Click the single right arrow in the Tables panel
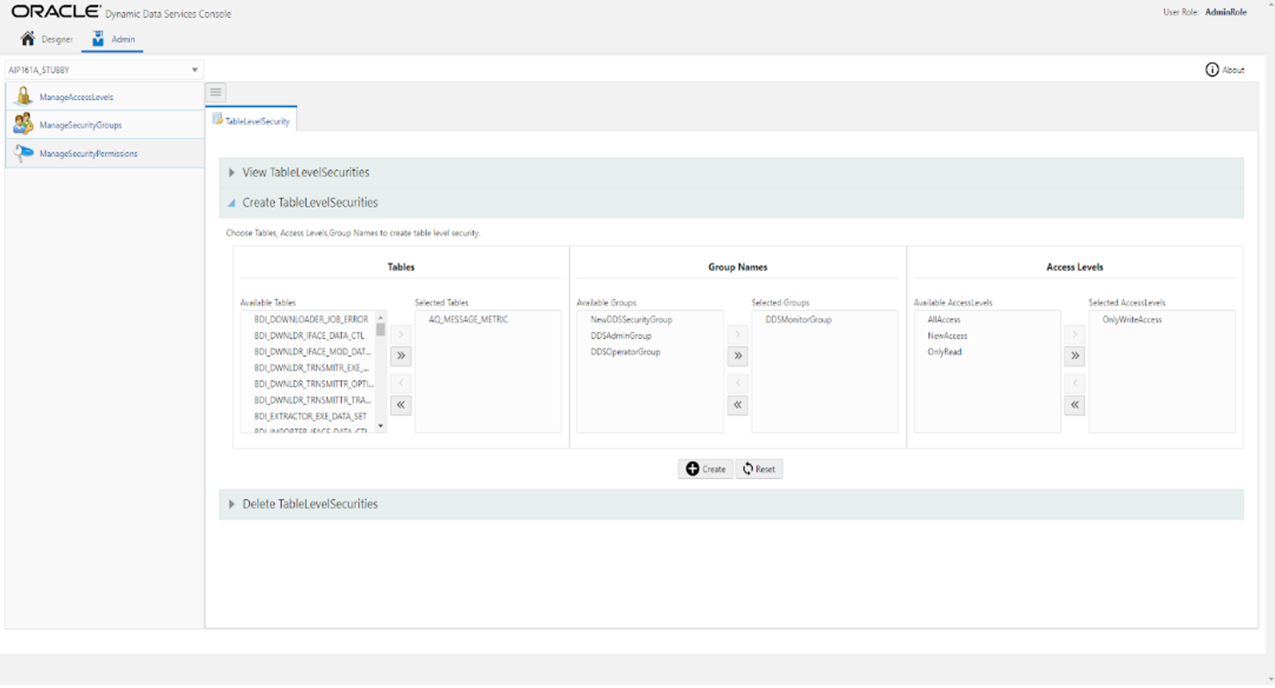Image resolution: width=1275 pixels, height=688 pixels. click(x=399, y=332)
